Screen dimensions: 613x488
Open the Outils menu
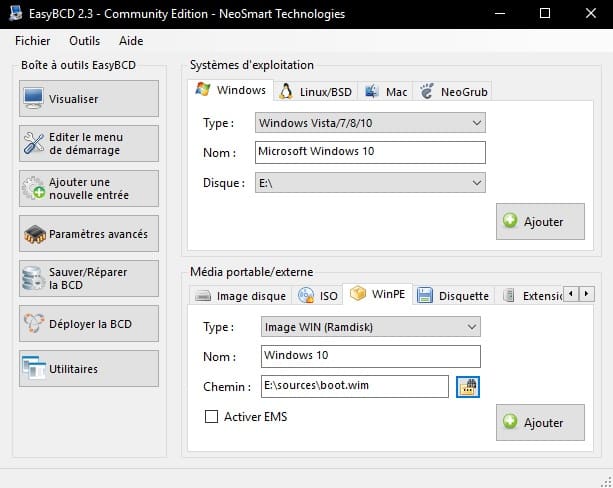[84, 41]
